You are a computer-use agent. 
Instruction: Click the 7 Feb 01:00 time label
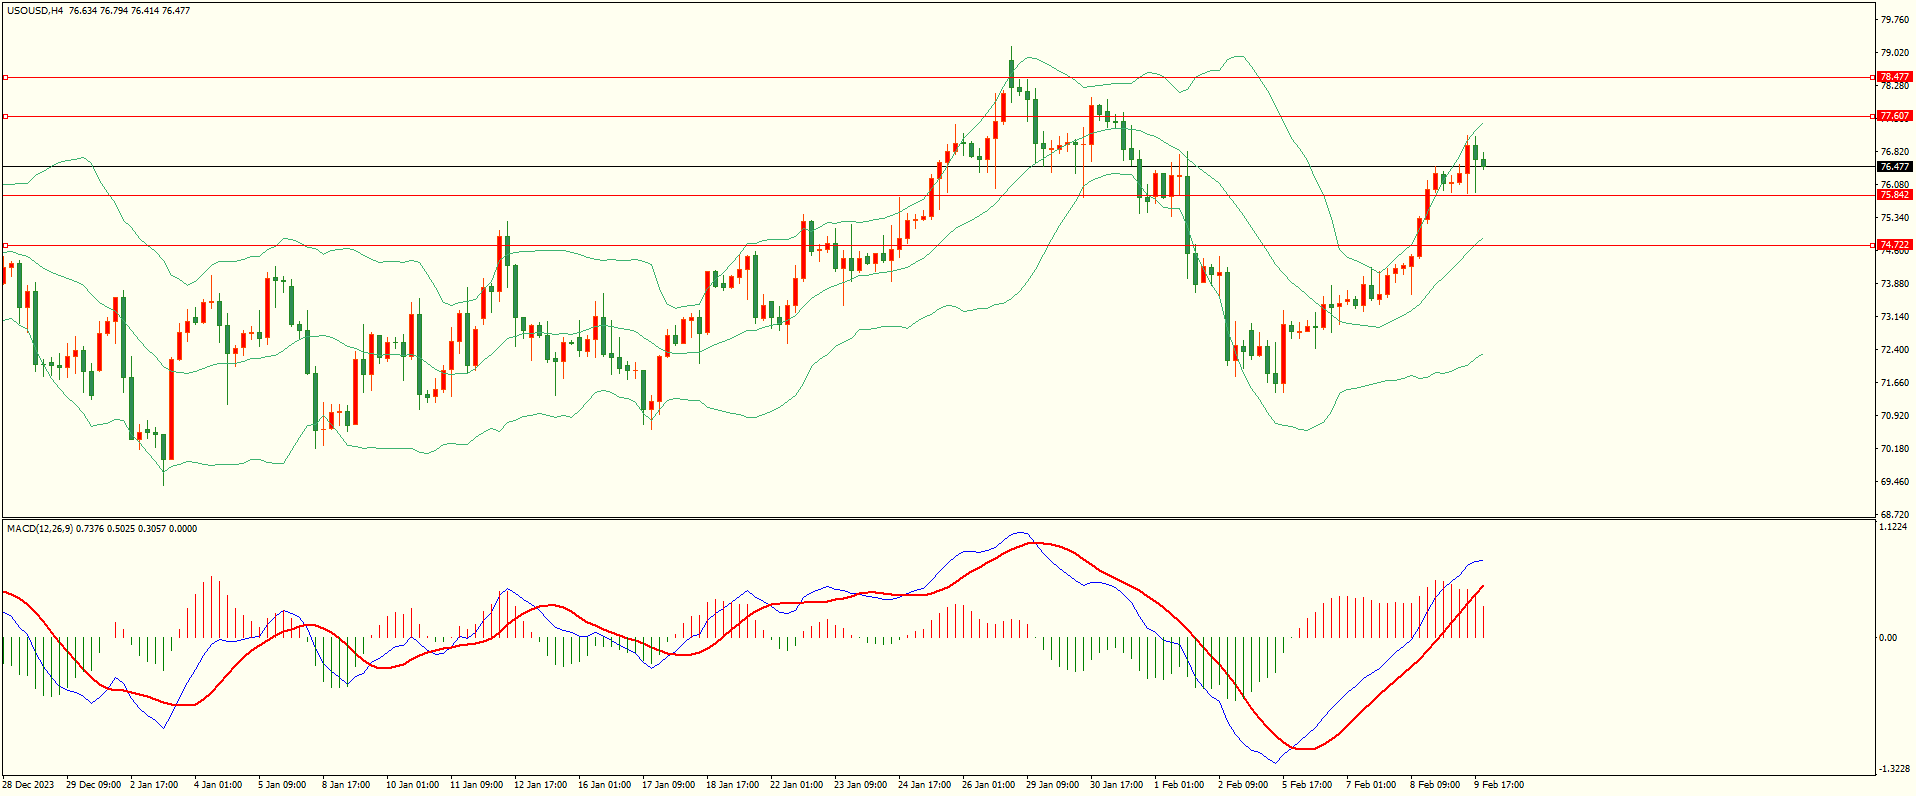(x=1372, y=785)
